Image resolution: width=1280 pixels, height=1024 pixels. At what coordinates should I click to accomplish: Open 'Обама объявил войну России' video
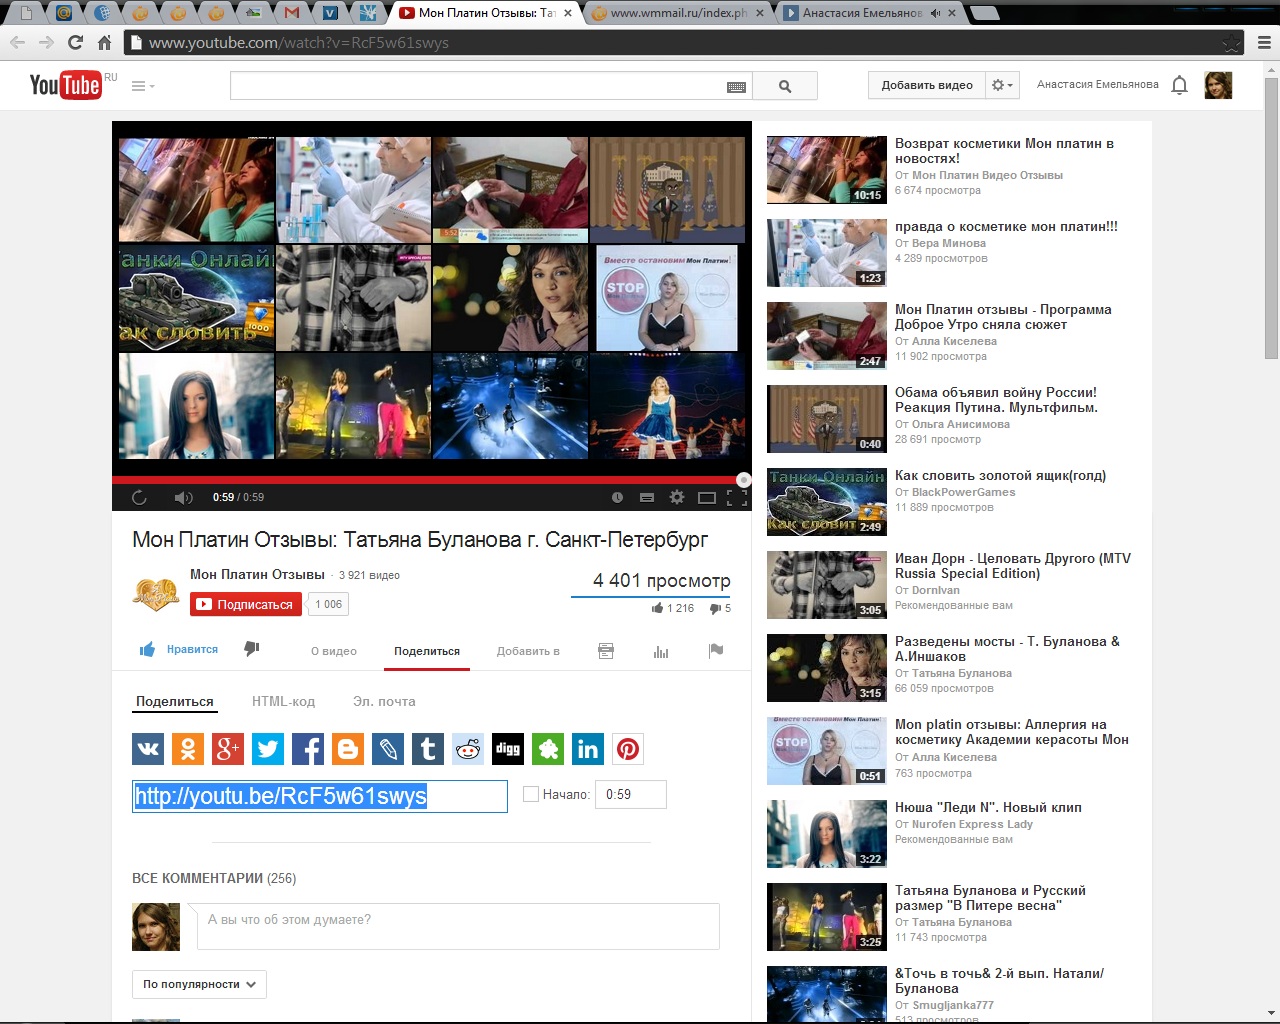[x=996, y=400]
